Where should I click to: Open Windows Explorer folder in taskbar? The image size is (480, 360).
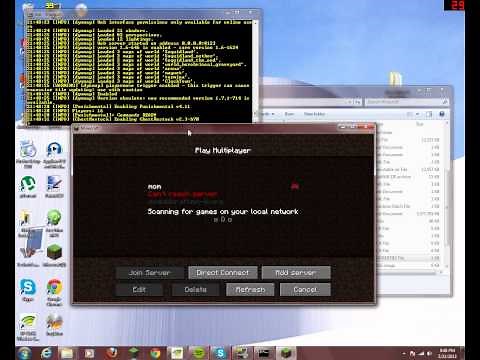point(67,353)
